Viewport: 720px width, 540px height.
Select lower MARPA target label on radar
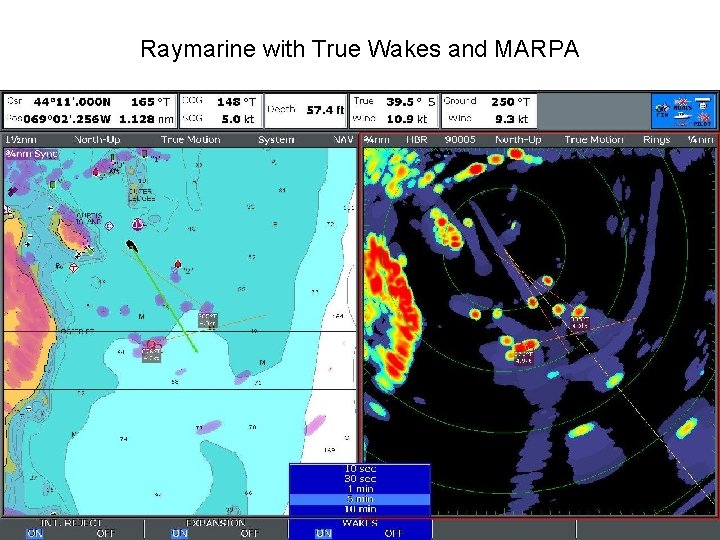(523, 358)
